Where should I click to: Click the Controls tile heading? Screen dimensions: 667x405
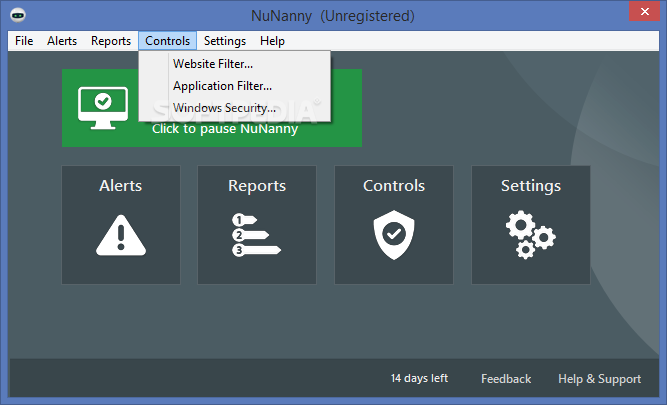[x=394, y=185]
